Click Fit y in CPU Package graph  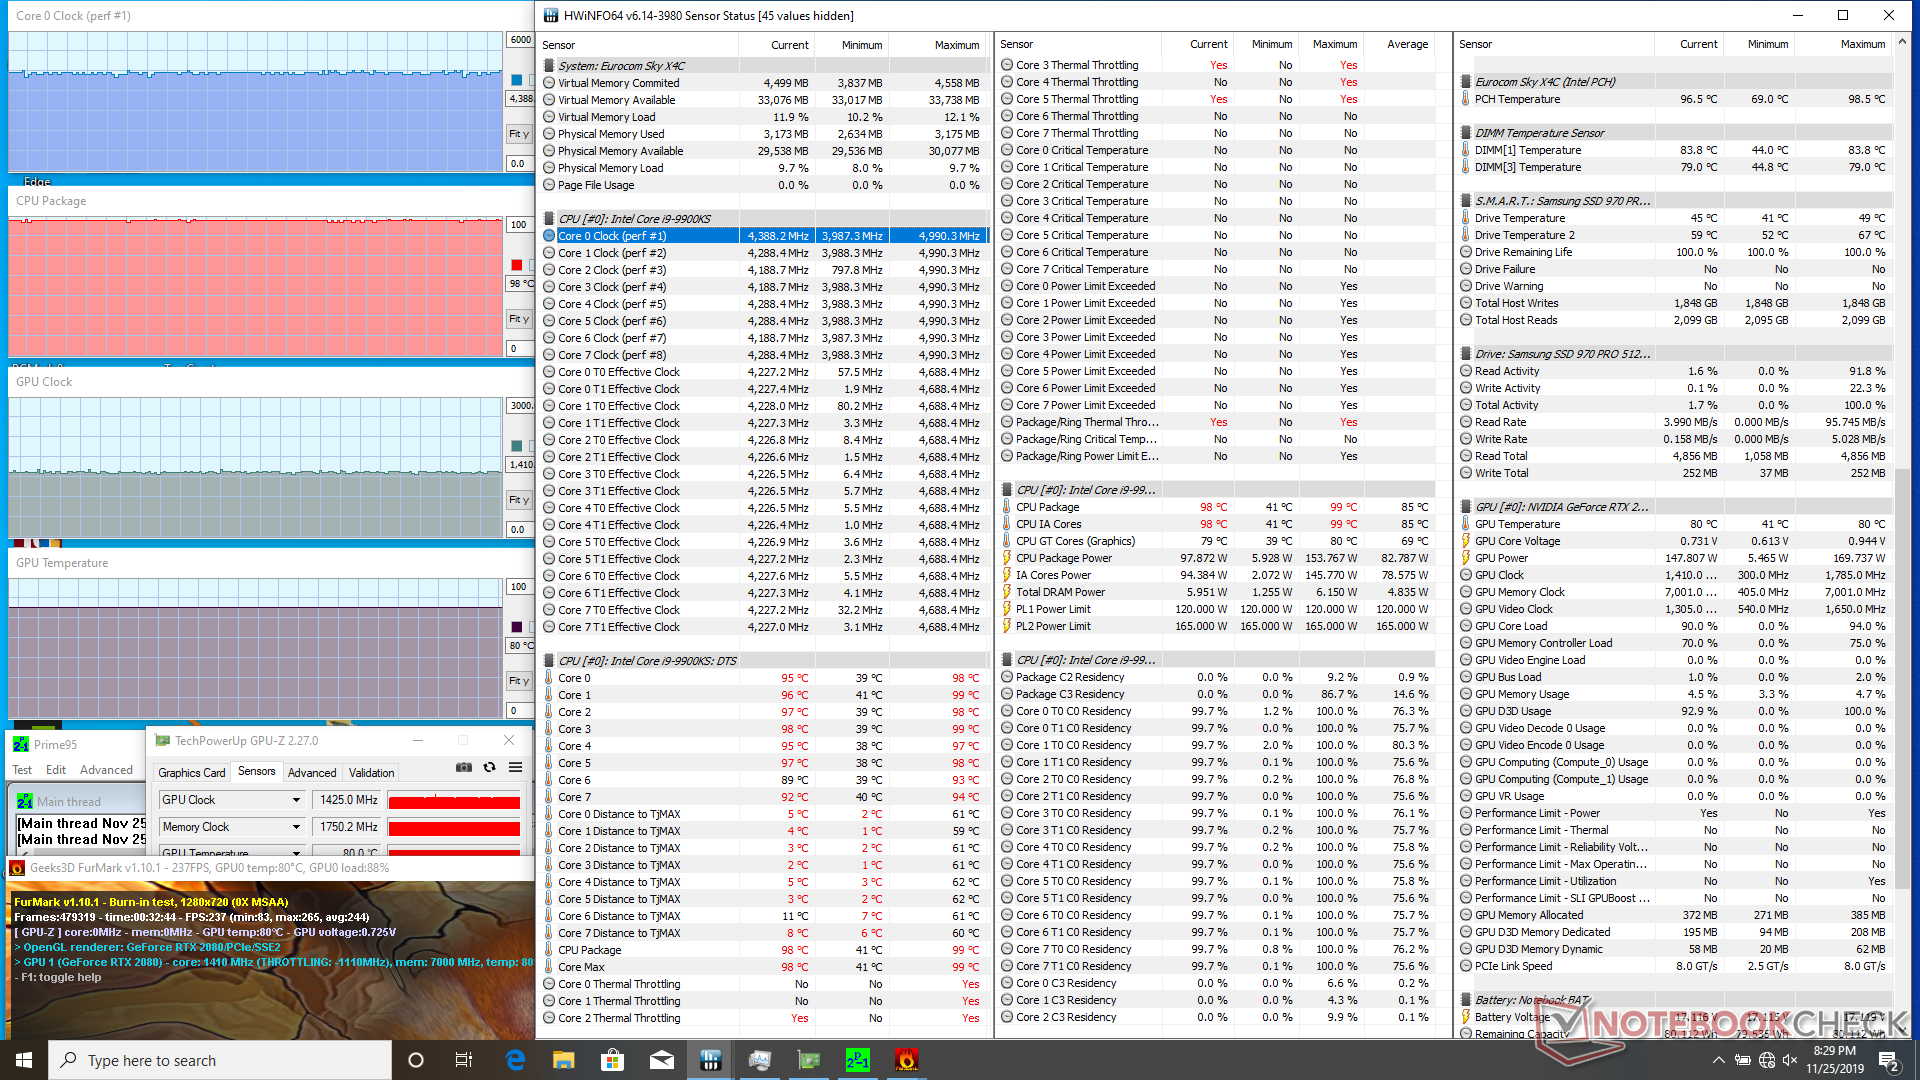519,319
